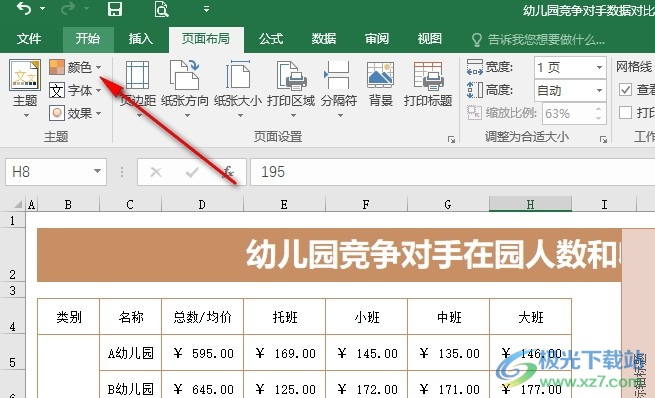This screenshot has width=655, height=398.
Task: Select column H header
Action: click(531, 205)
